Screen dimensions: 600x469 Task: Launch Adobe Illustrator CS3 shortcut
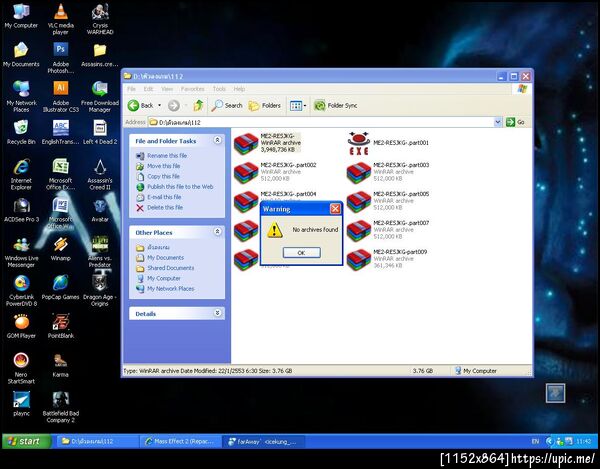60,96
